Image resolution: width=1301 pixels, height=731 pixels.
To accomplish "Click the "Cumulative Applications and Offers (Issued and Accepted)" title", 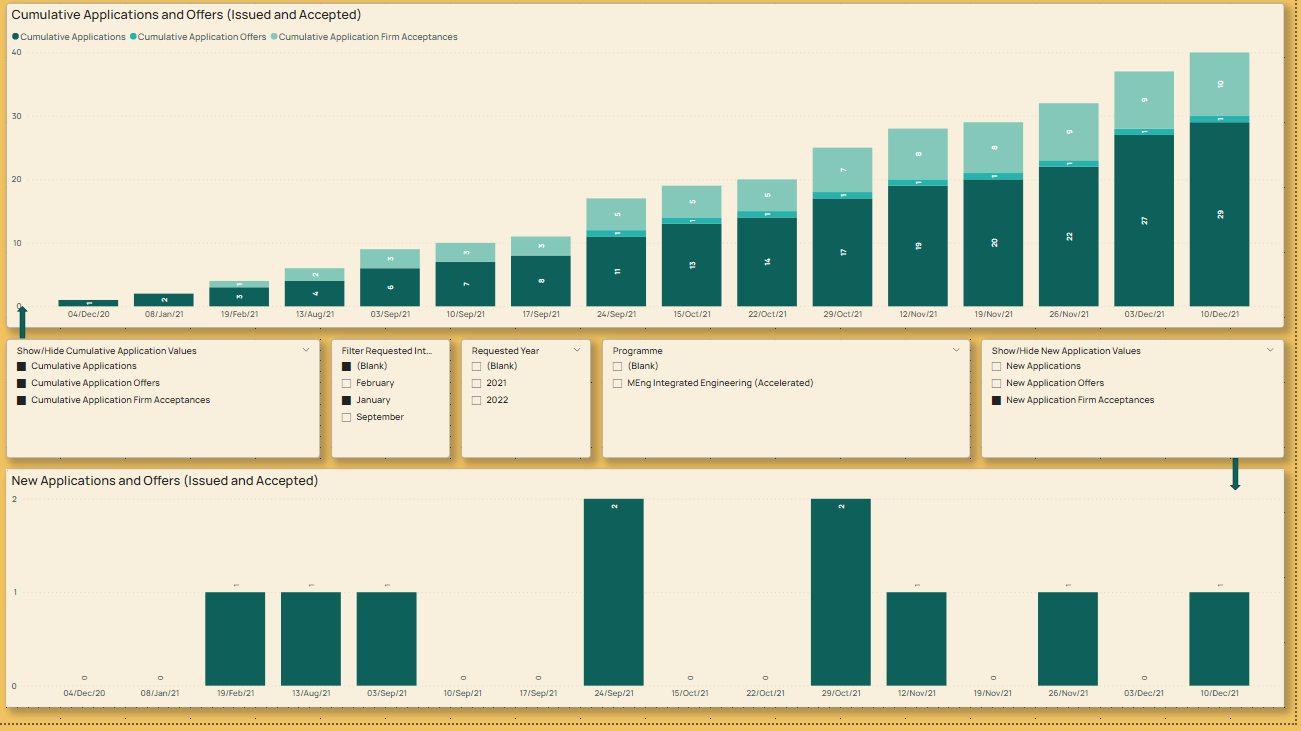I will [x=186, y=15].
